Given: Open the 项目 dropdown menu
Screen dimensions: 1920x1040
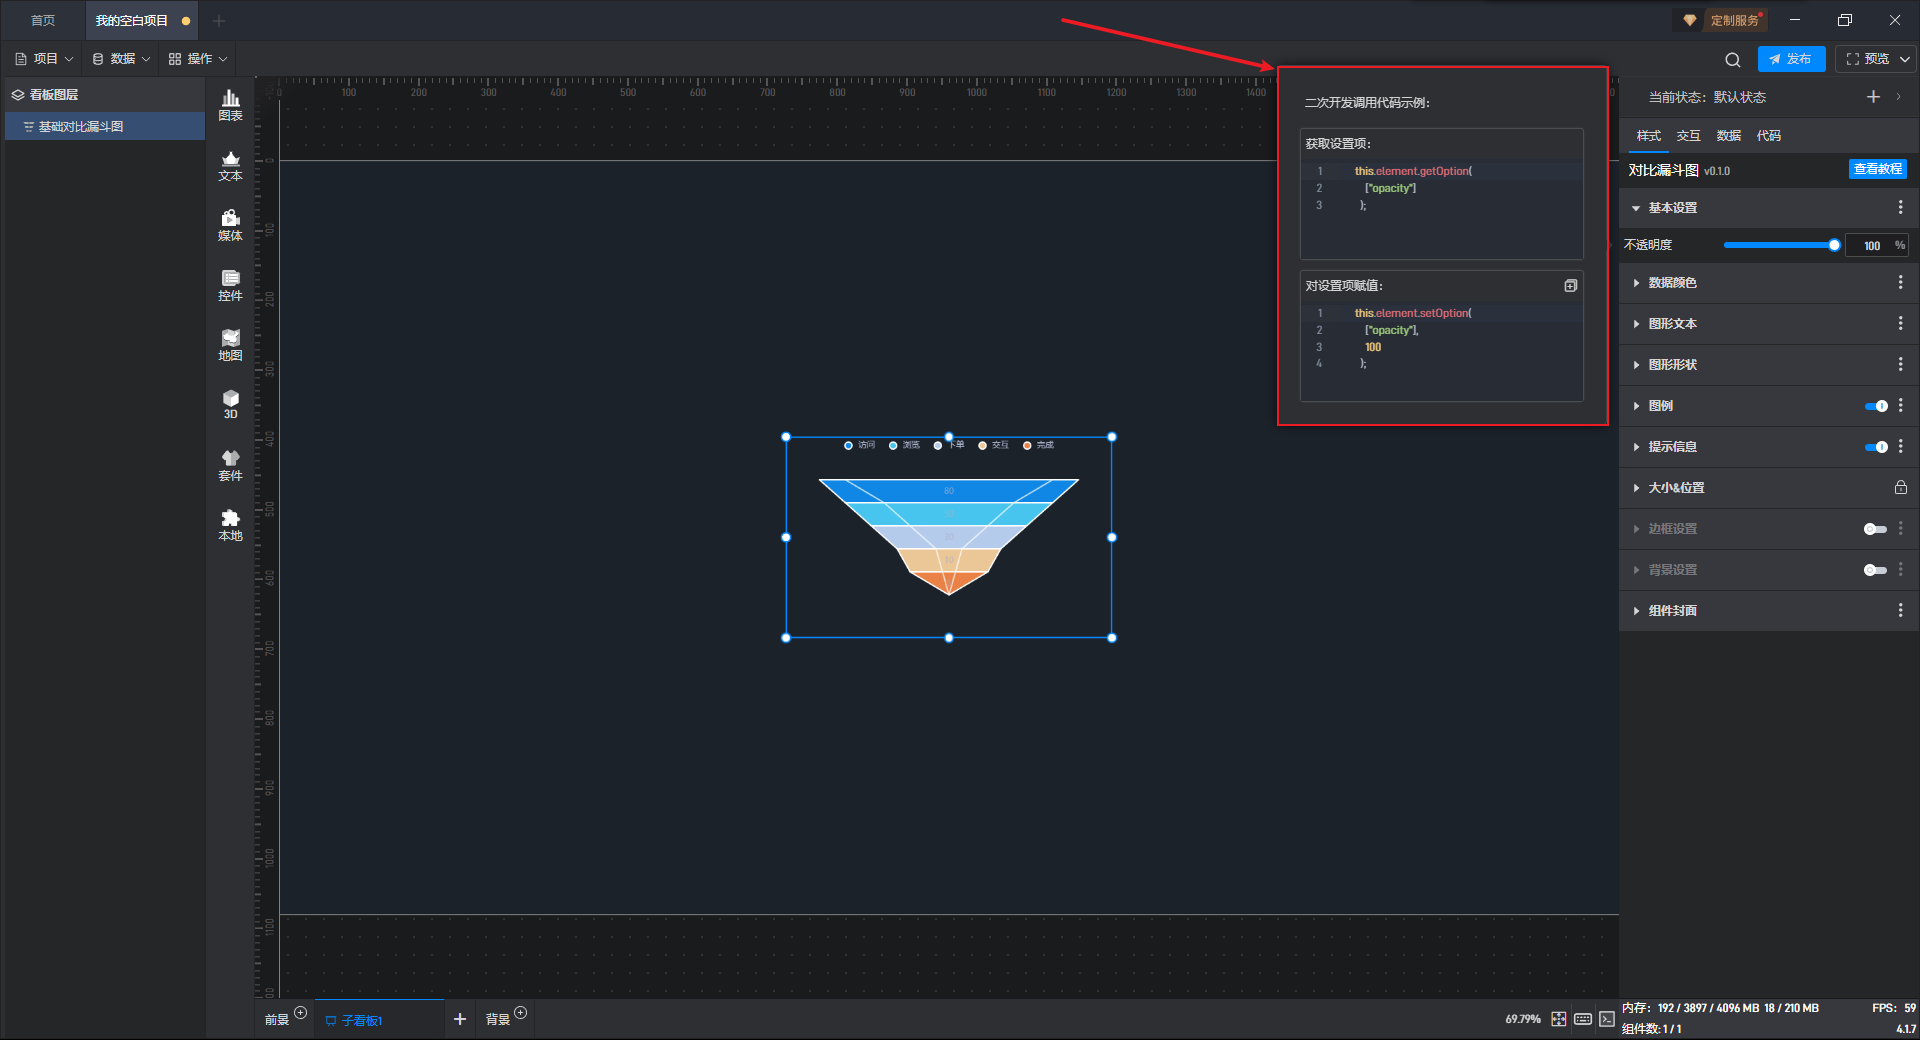Looking at the screenshot, I should (x=45, y=59).
